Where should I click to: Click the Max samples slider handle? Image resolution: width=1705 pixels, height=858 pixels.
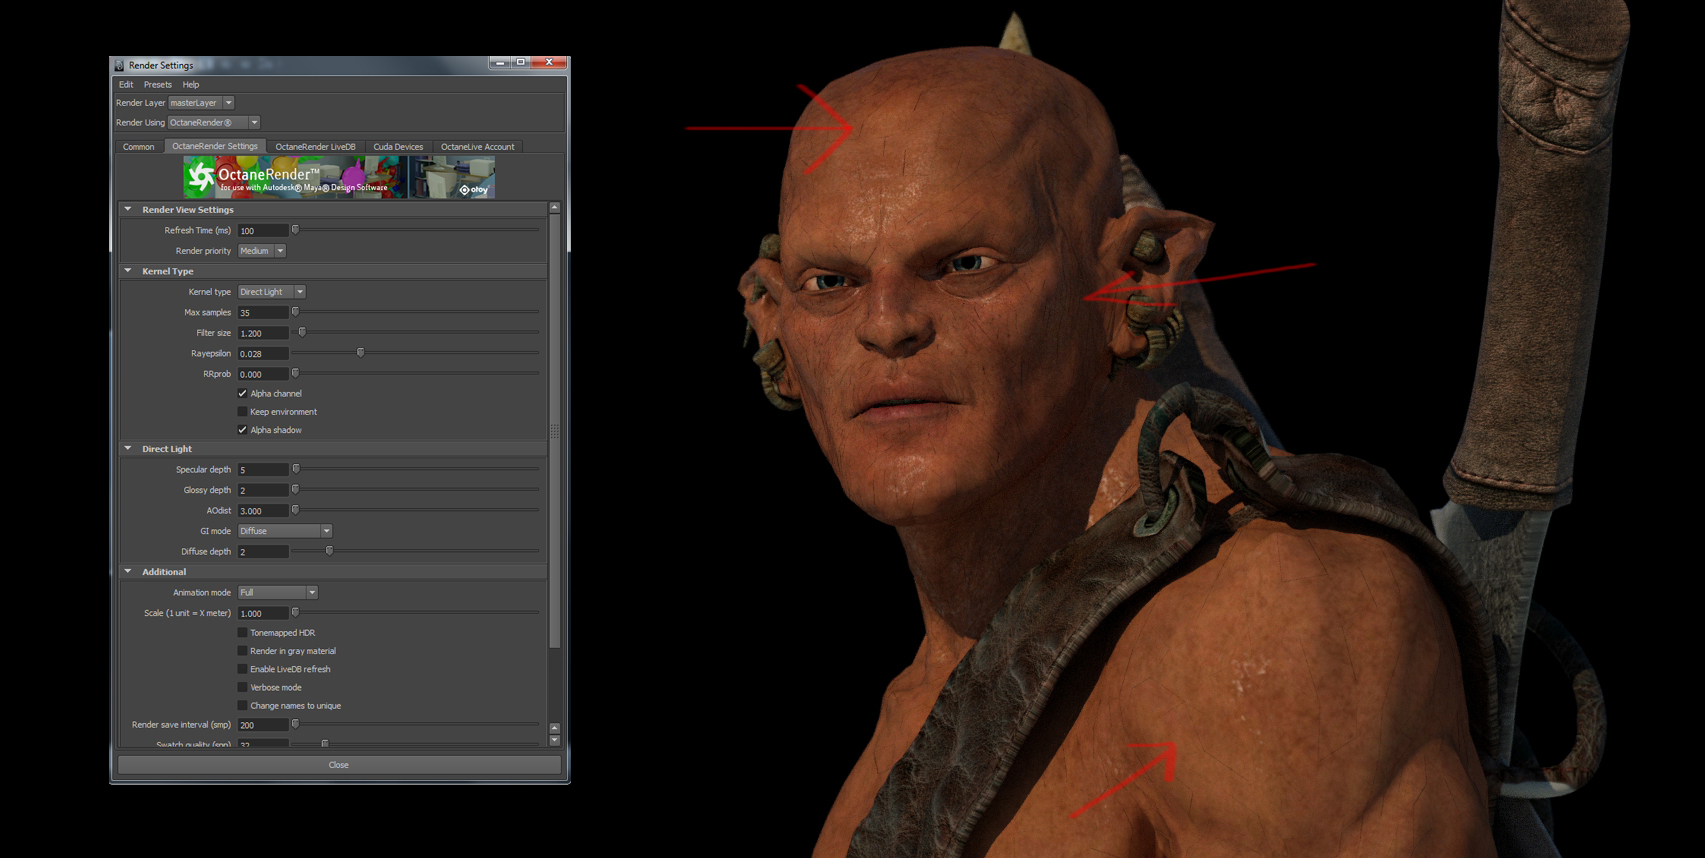pos(295,312)
